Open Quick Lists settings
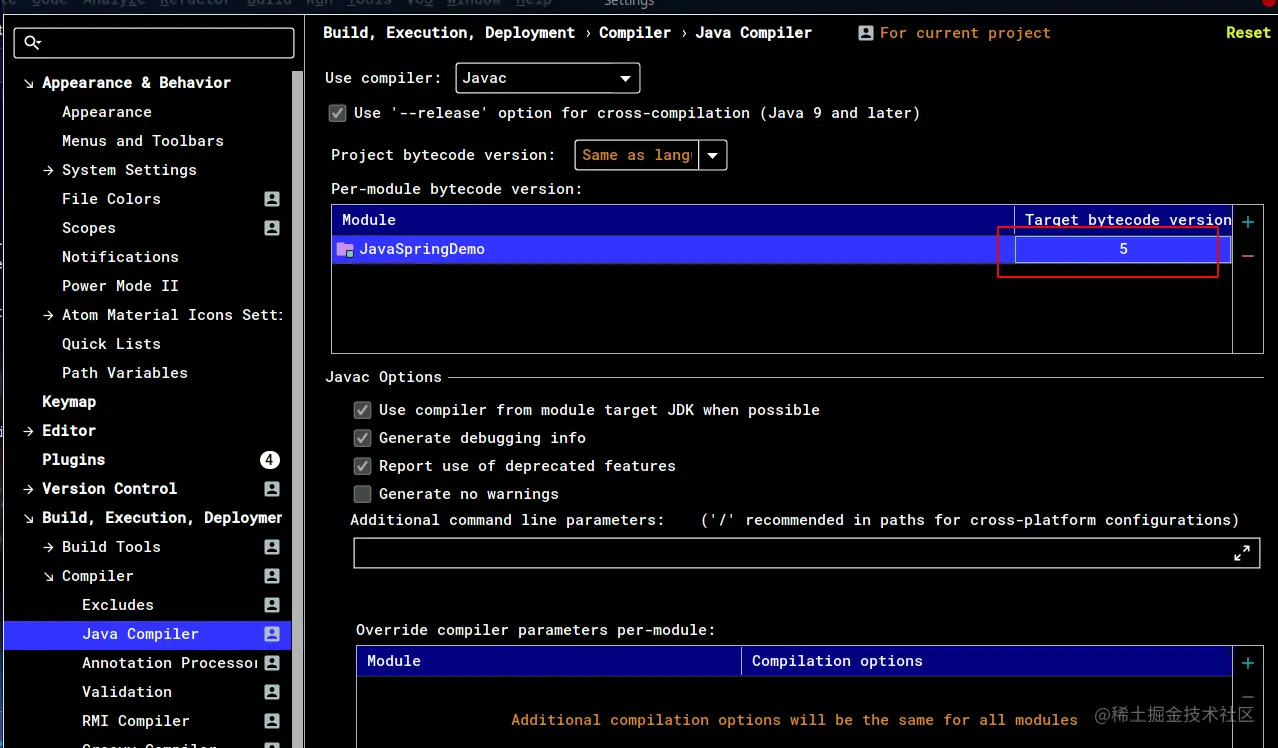1278x748 pixels. click(x=111, y=344)
